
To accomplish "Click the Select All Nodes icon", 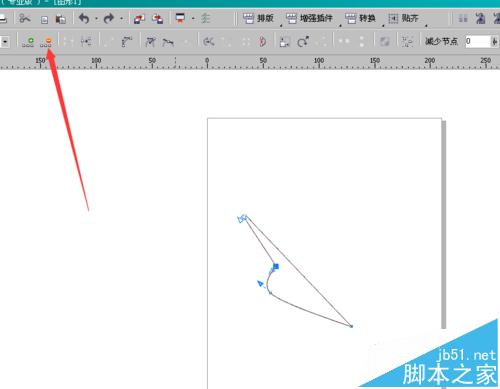I will pos(407,42).
